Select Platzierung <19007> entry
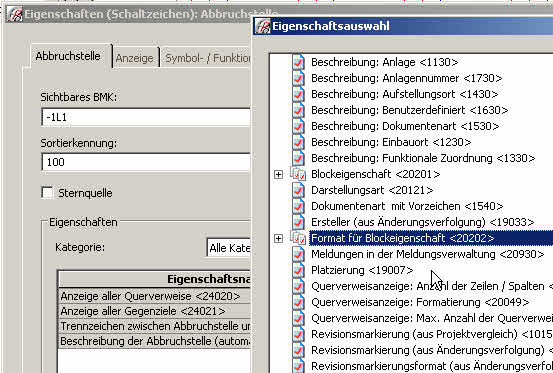 pos(362,270)
